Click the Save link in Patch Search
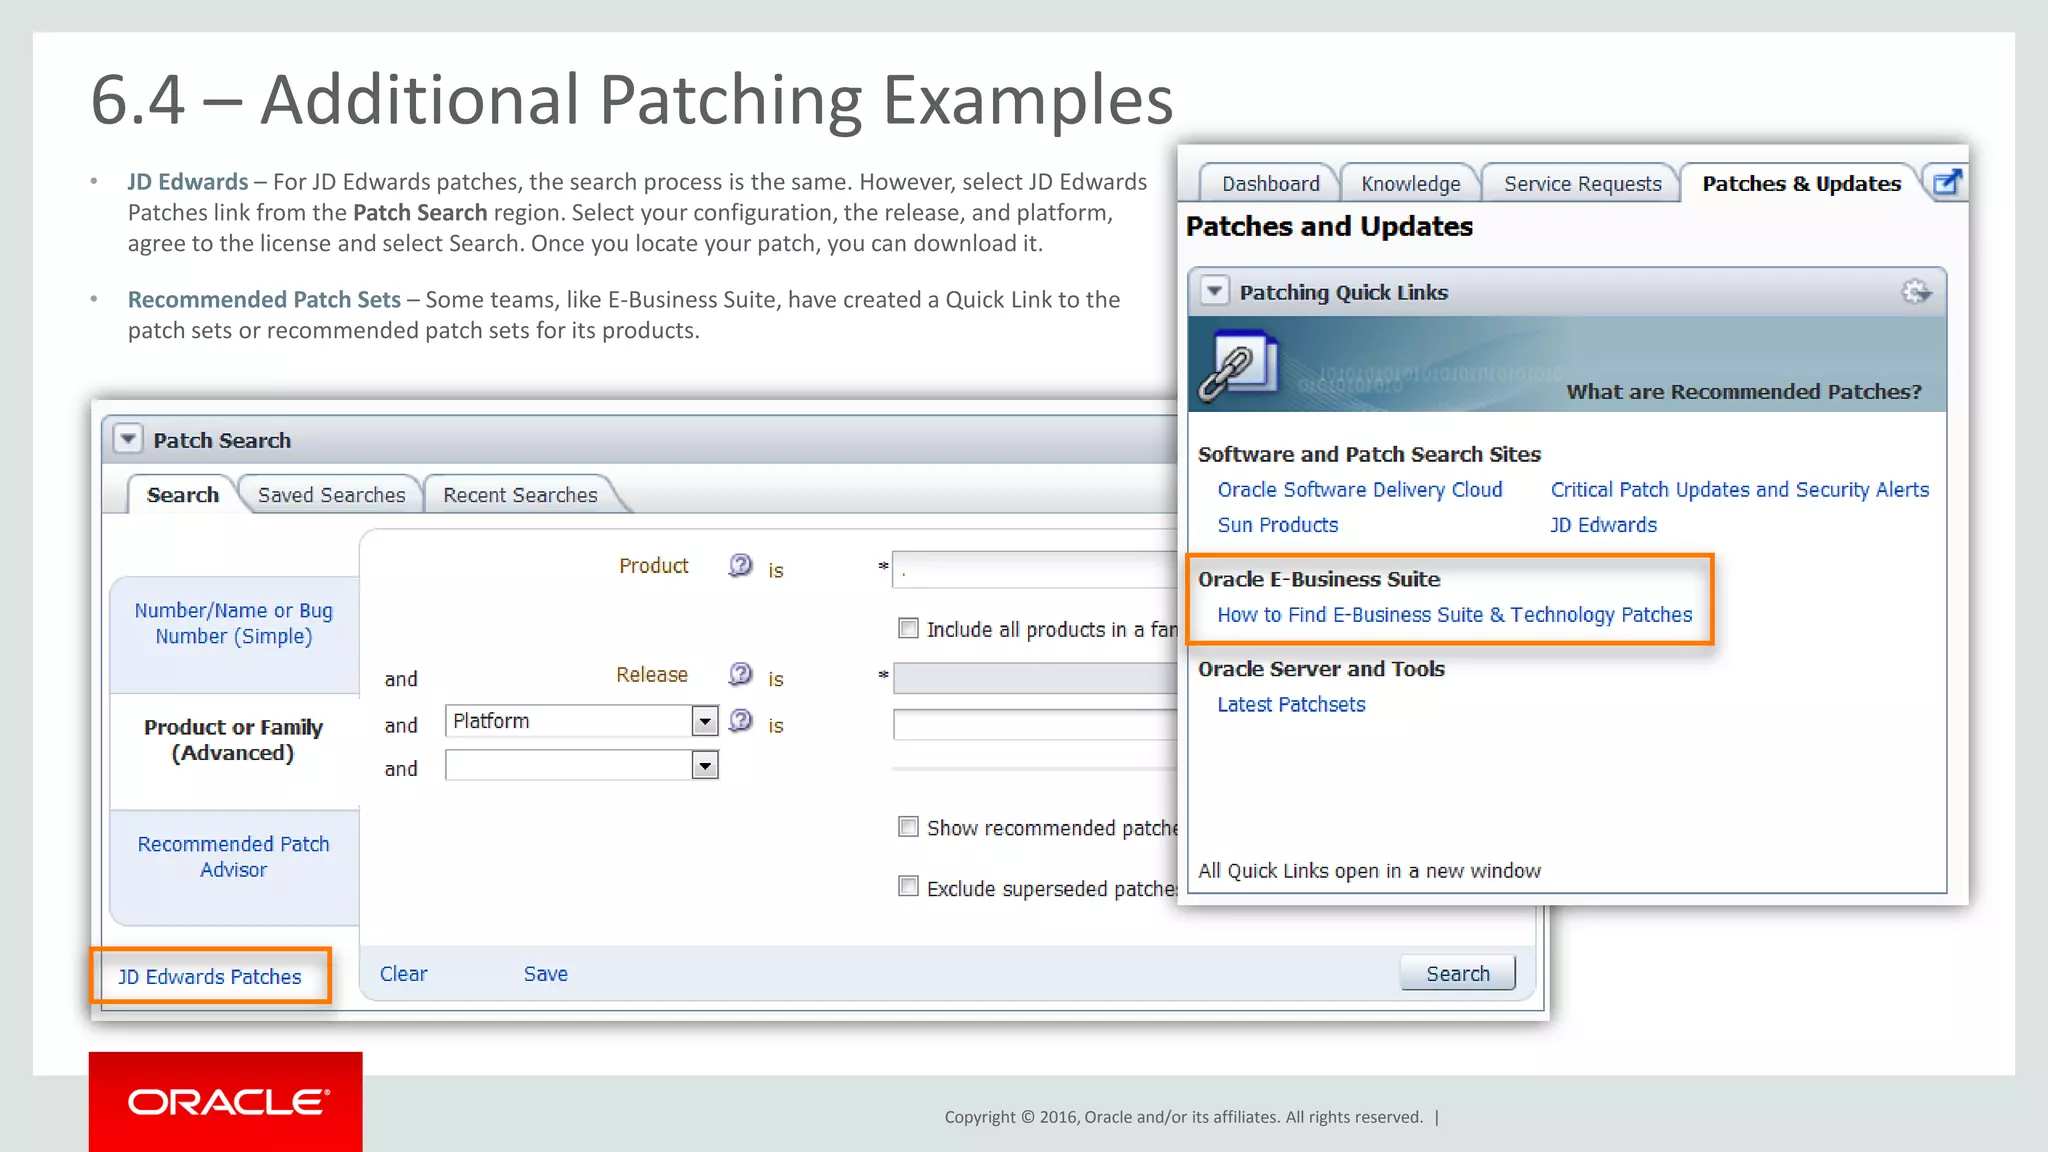 [546, 974]
